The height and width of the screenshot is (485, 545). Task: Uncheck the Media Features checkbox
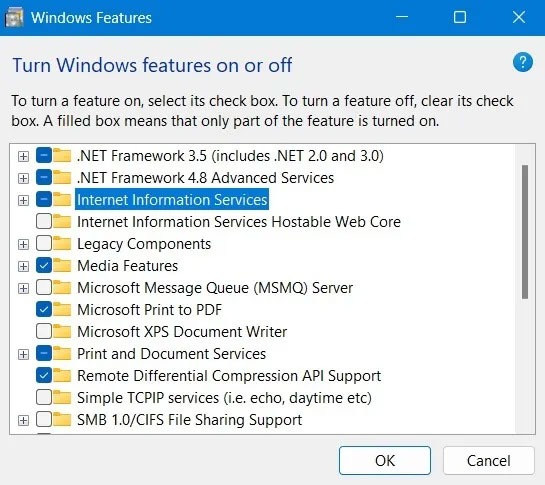click(44, 266)
